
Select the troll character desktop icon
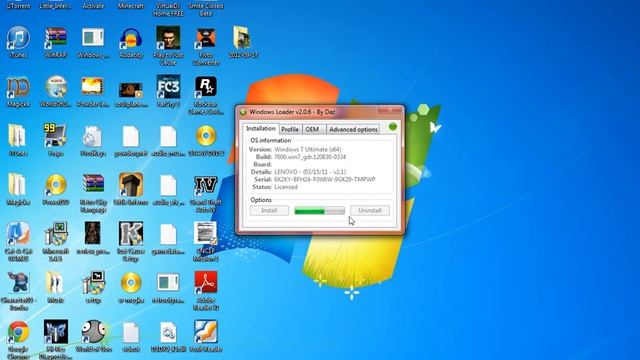[18, 283]
